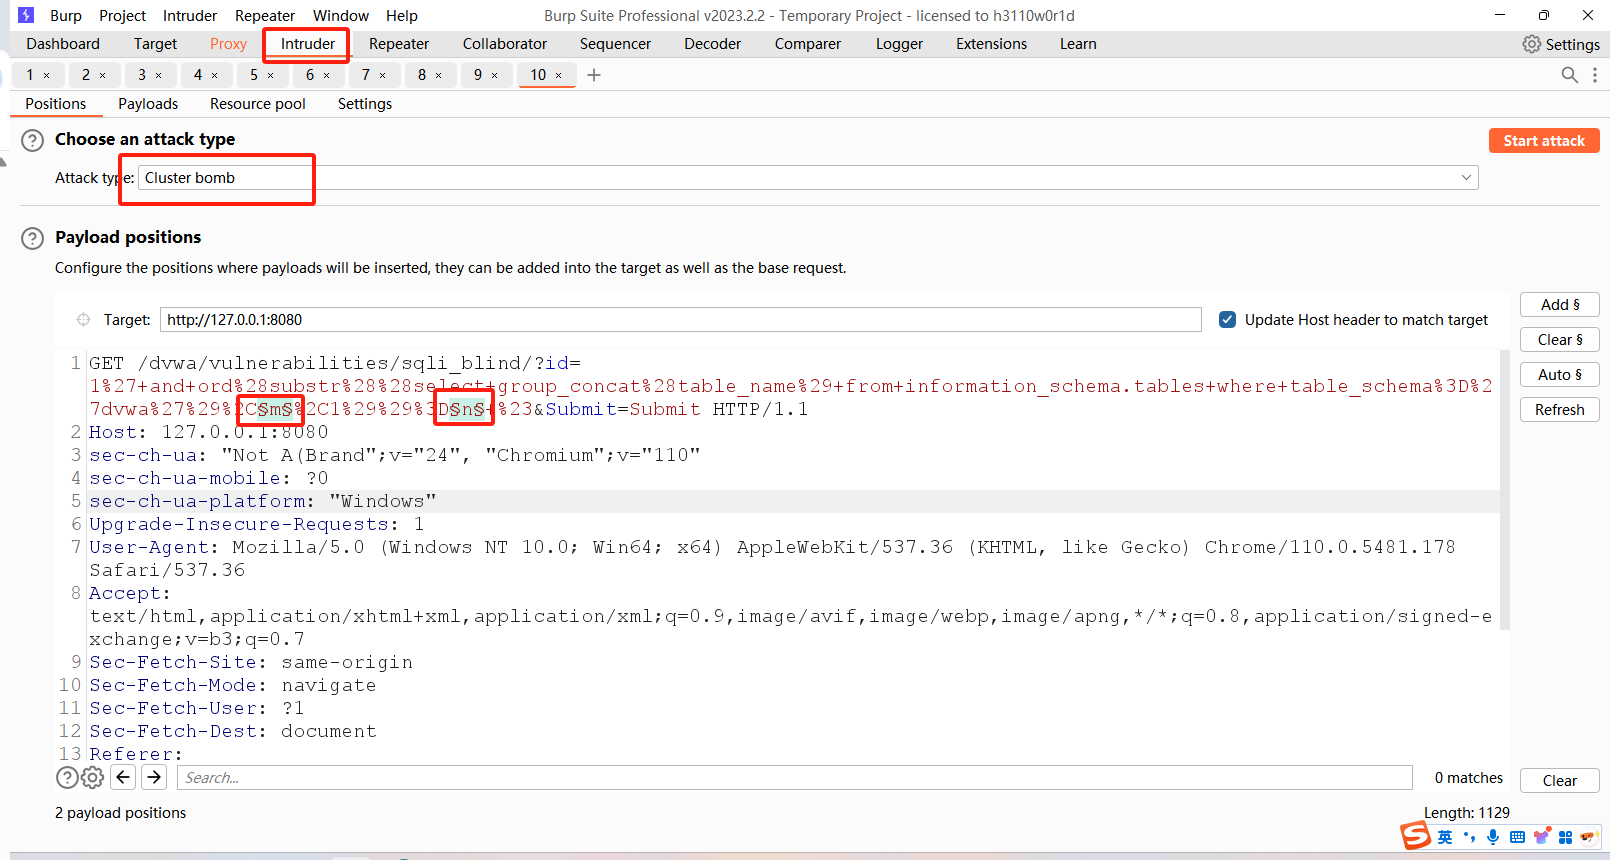Image resolution: width=1610 pixels, height=860 pixels.
Task: Click the Target URL input field
Action: point(681,320)
